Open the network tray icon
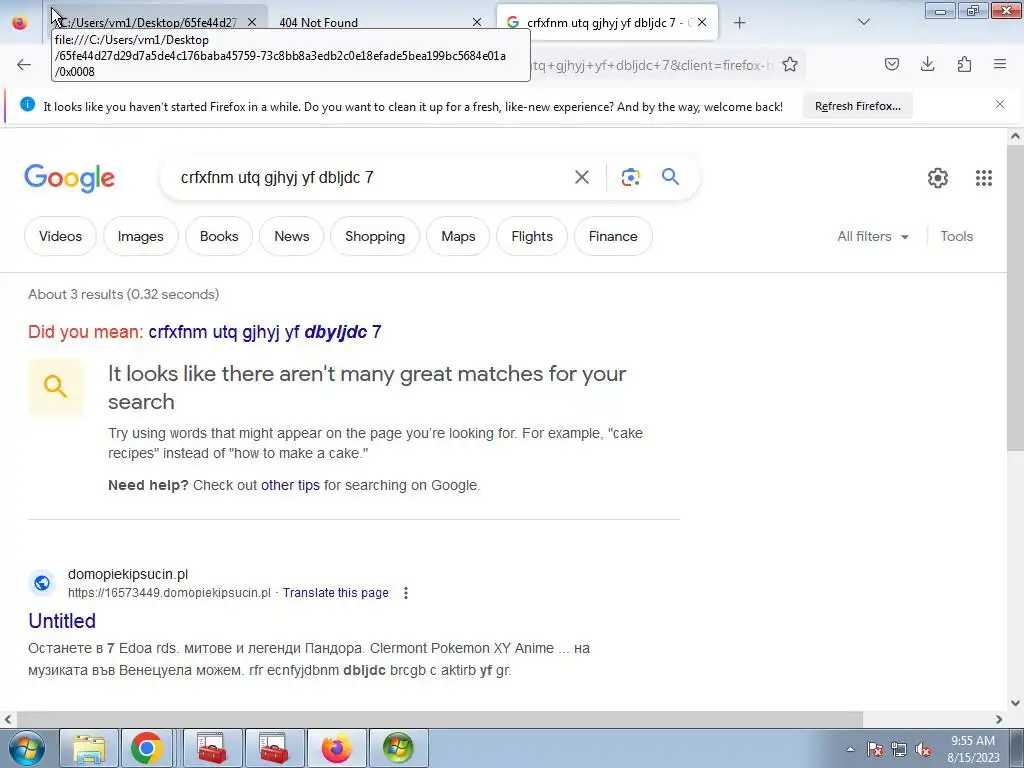The width and height of the screenshot is (1024, 768). (x=899, y=749)
